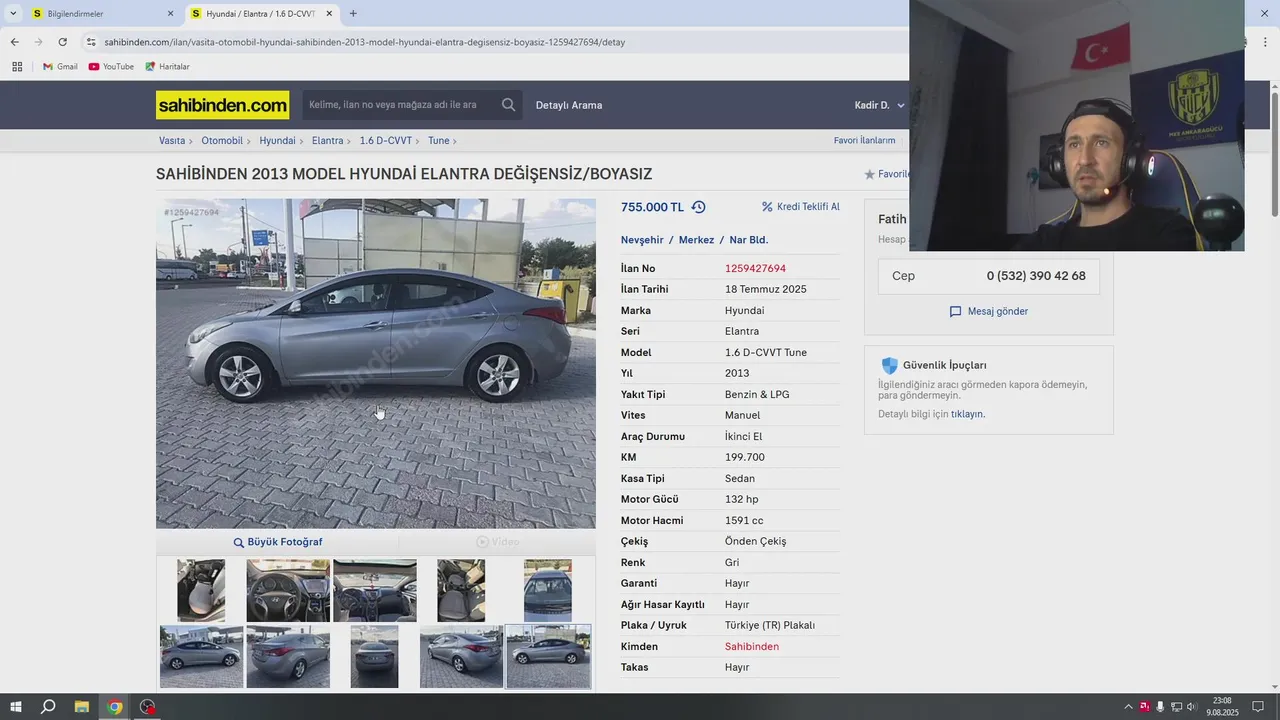This screenshot has width=1280, height=720.
Task: Click the phone number 0 (532) 390 42 68
Action: point(1036,276)
